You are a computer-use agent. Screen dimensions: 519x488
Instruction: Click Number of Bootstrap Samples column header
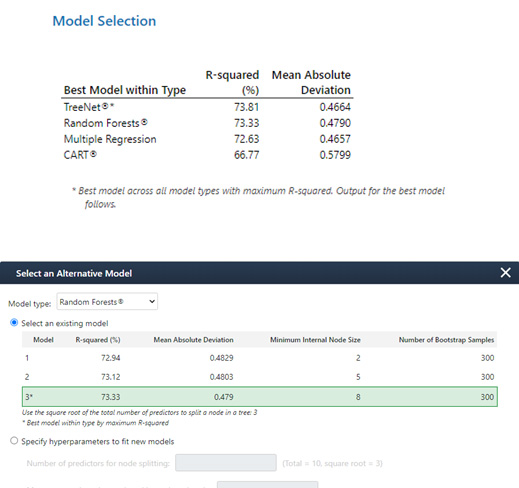pos(446,340)
